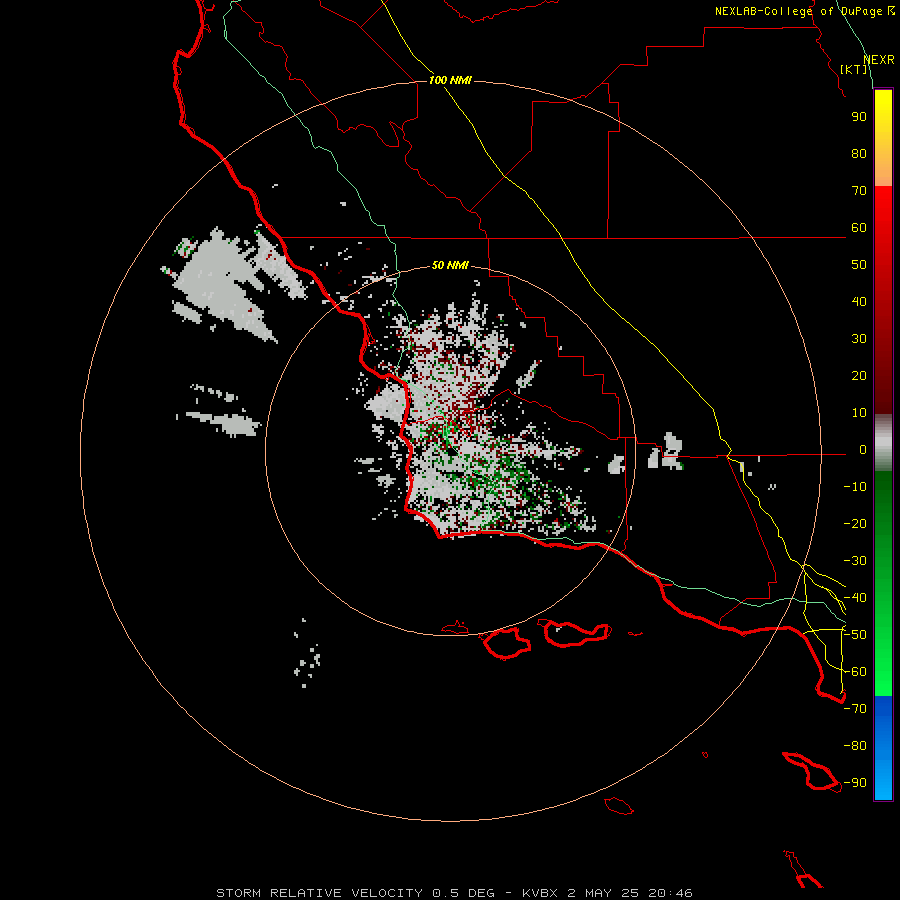Click the "[KT]" units label
The height and width of the screenshot is (900, 900).
854,69
